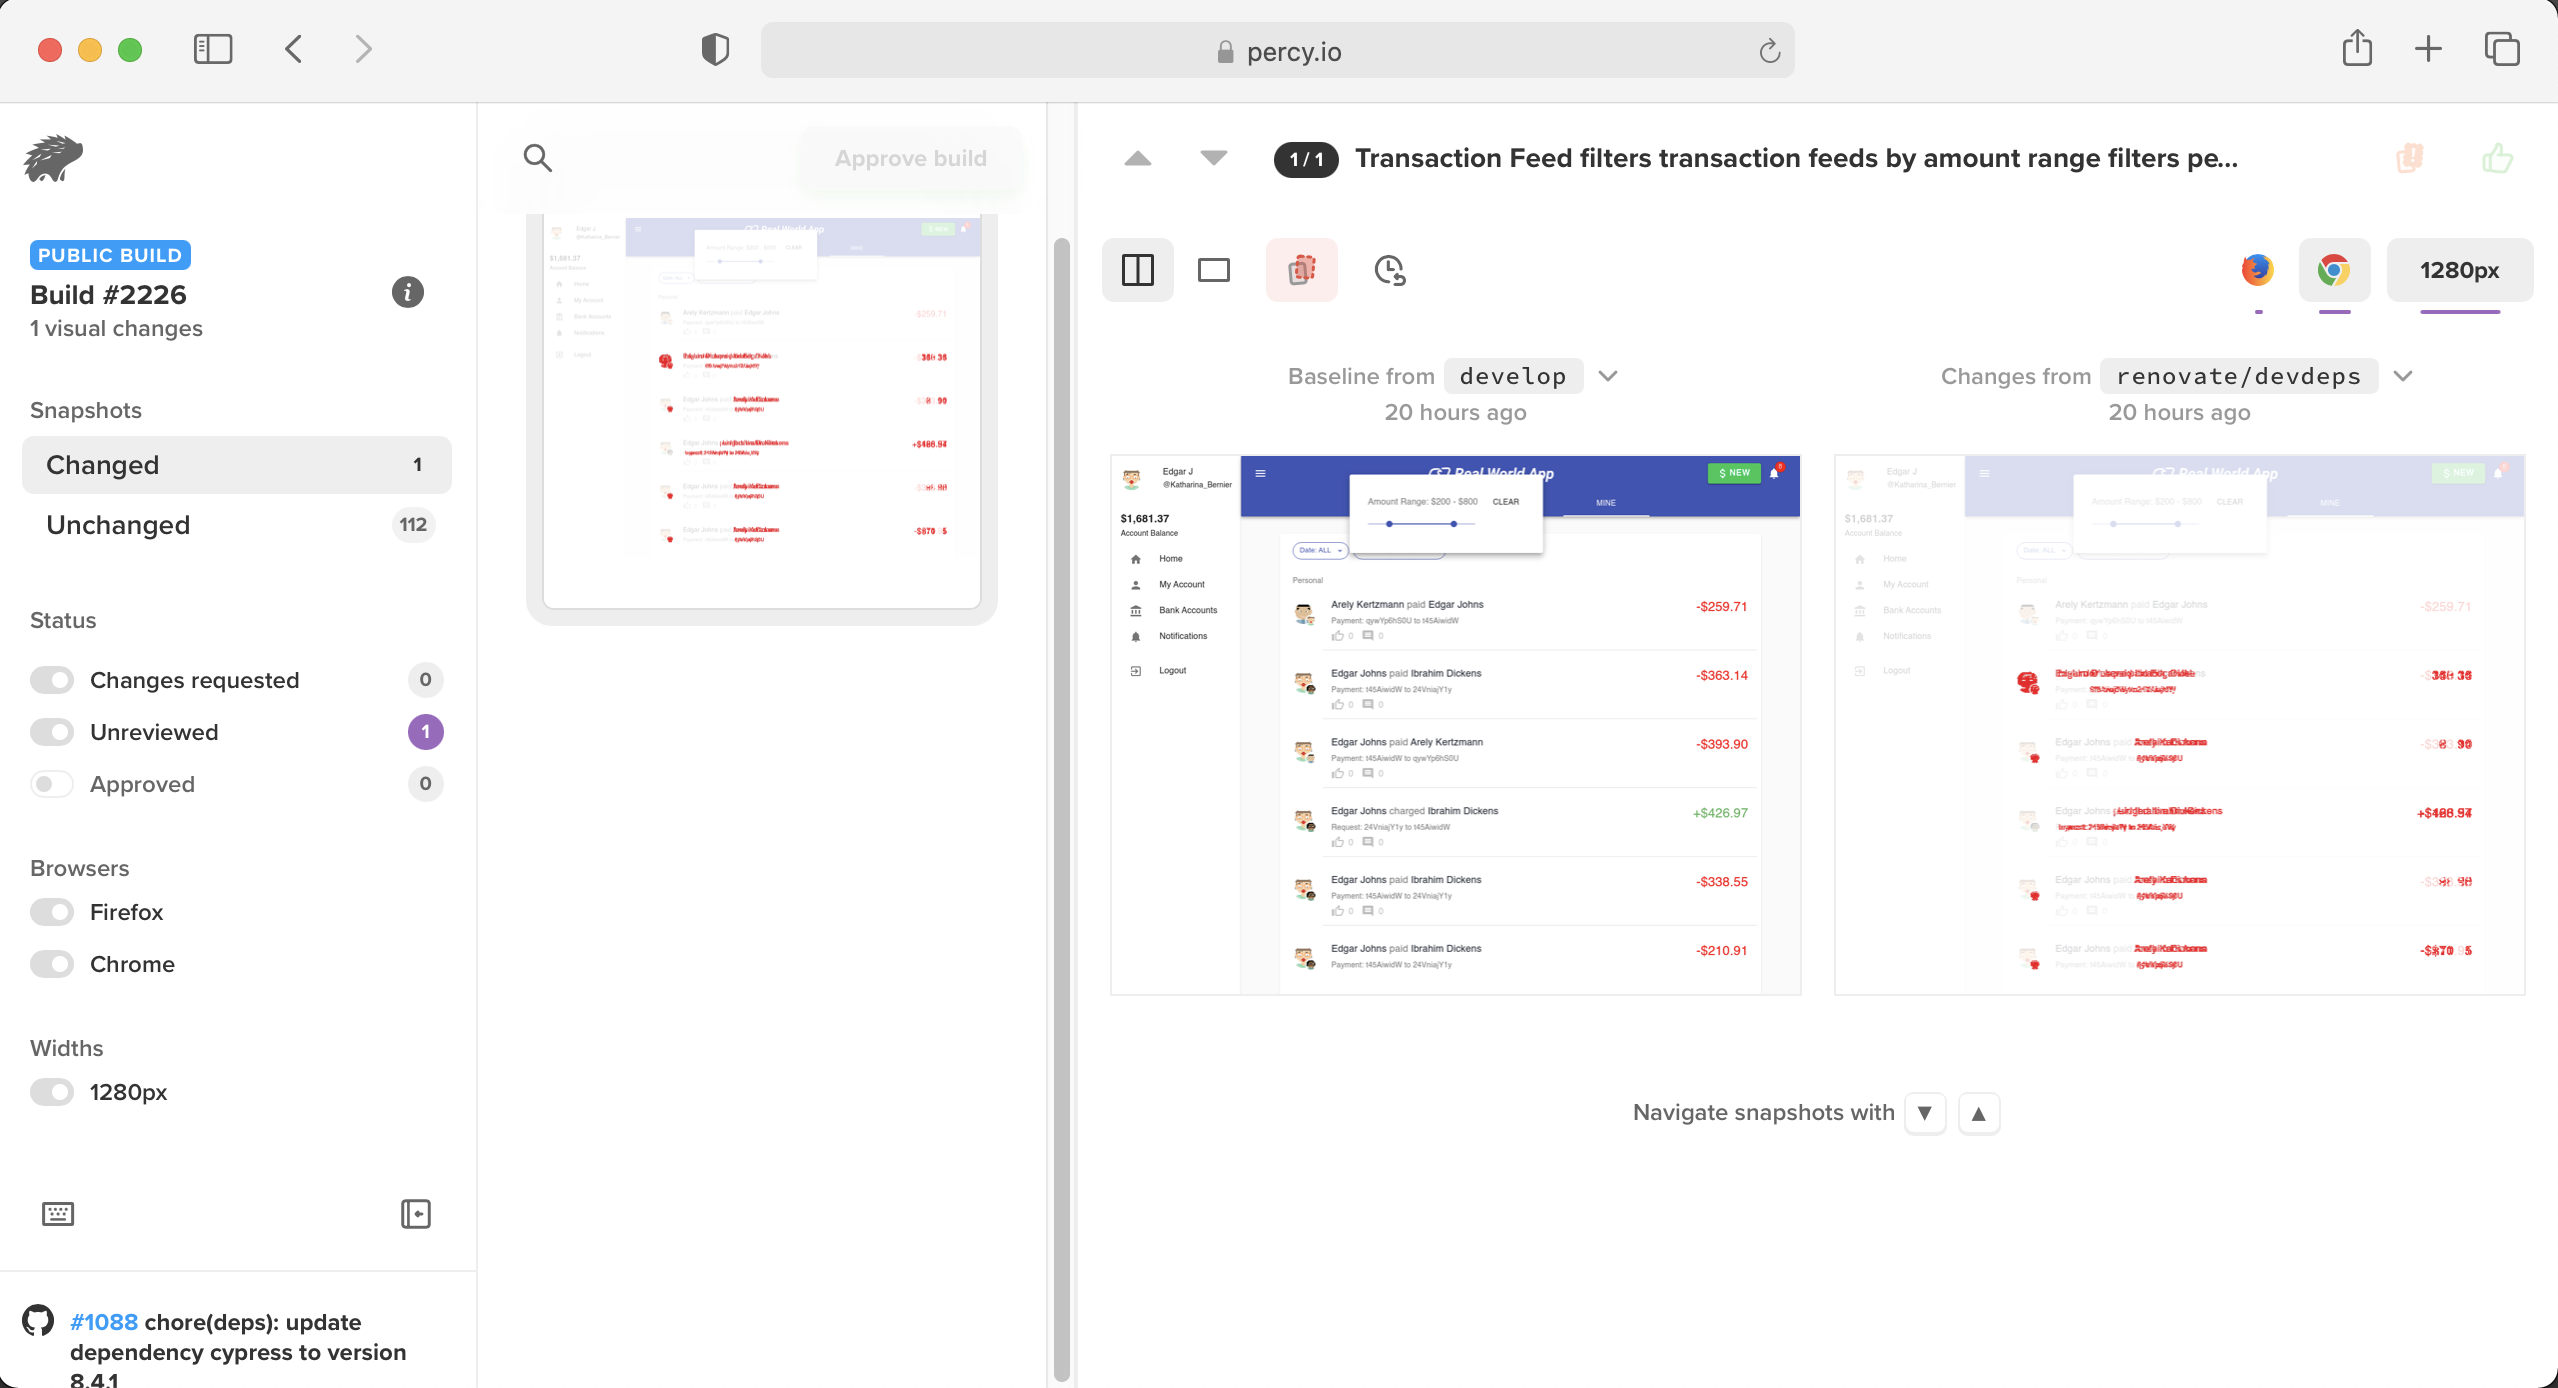2558x1388 pixels.
Task: Select the Firefox browser icon
Action: tap(2257, 270)
